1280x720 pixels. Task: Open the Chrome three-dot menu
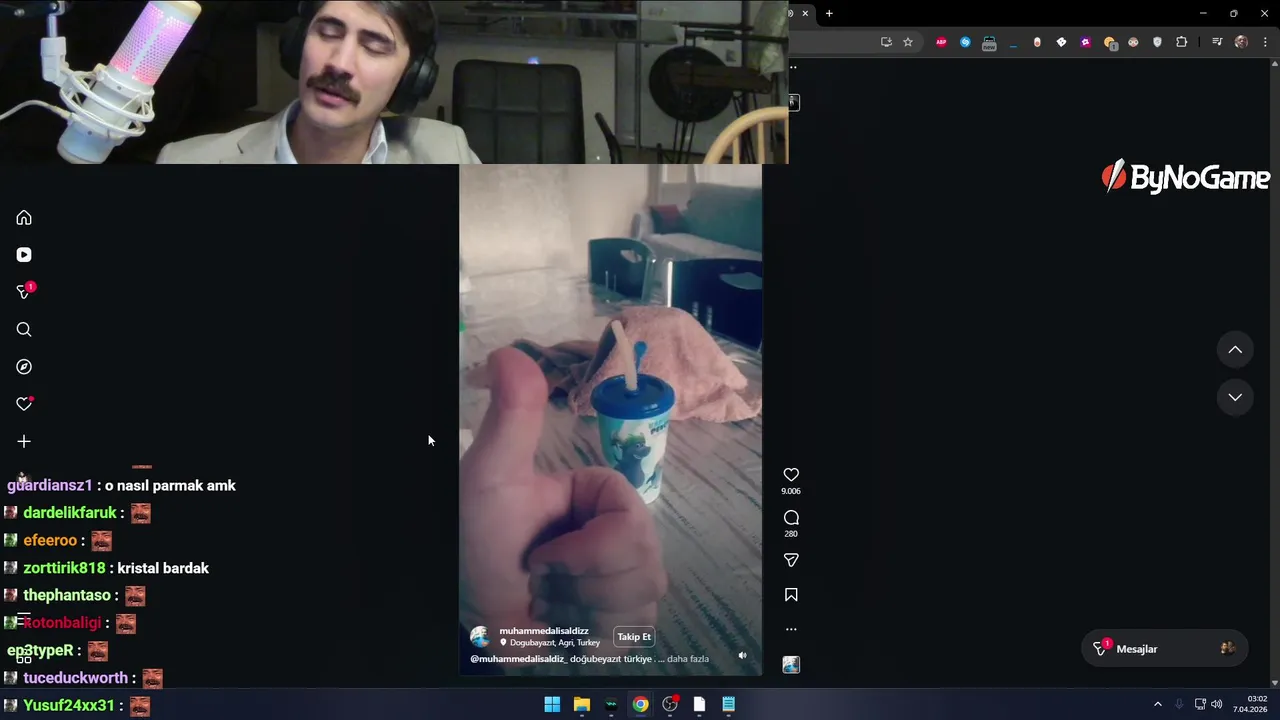1266,42
